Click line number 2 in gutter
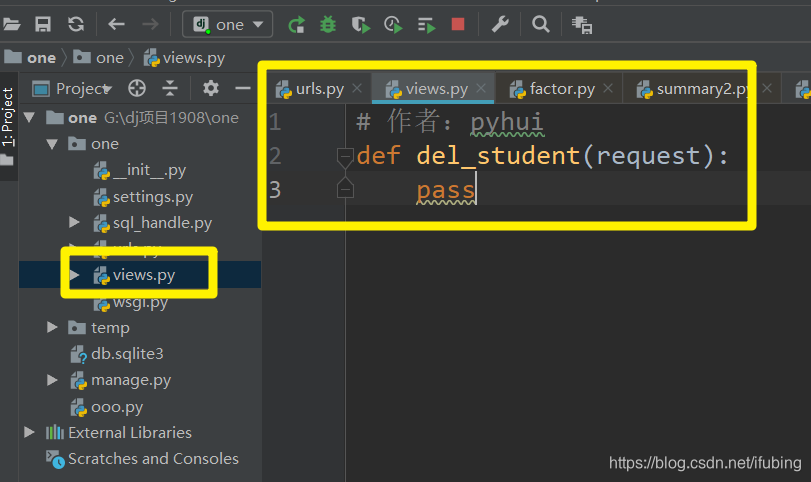This screenshot has height=482, width=811. 275,156
